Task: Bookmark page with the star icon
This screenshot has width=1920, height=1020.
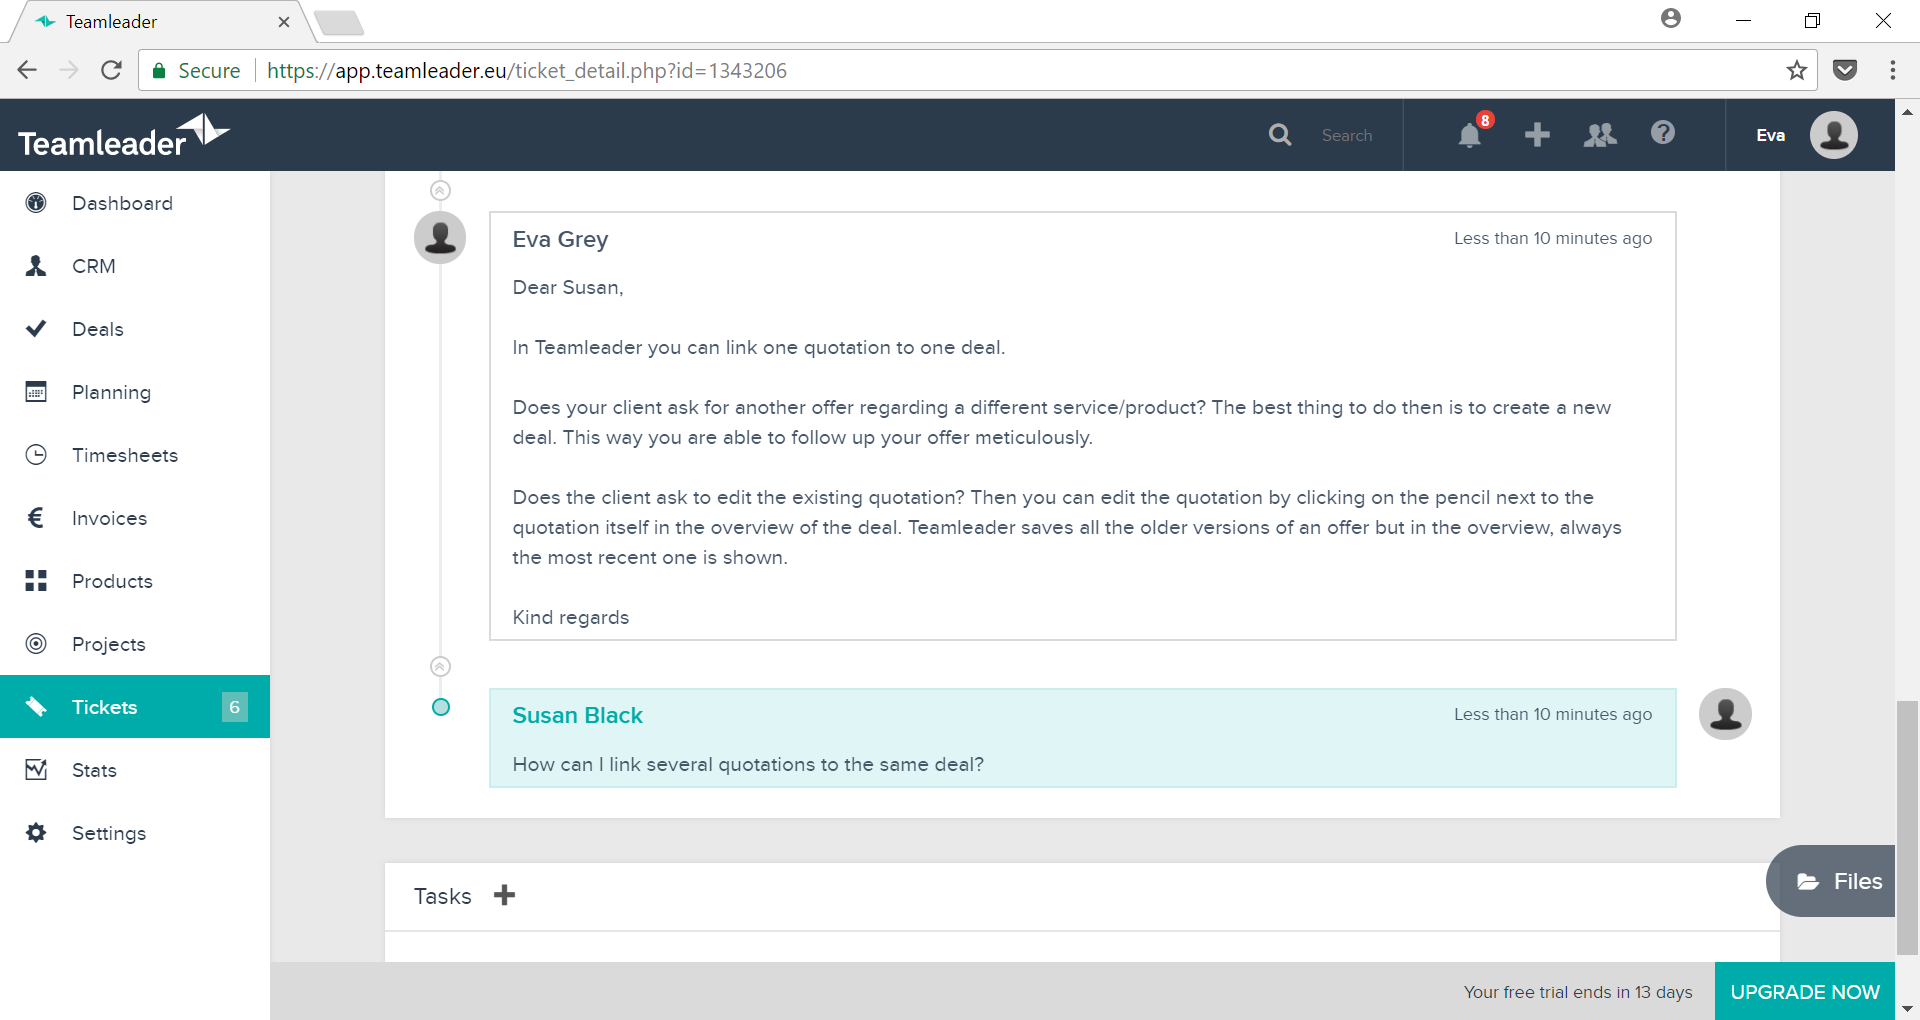Action: tap(1797, 70)
